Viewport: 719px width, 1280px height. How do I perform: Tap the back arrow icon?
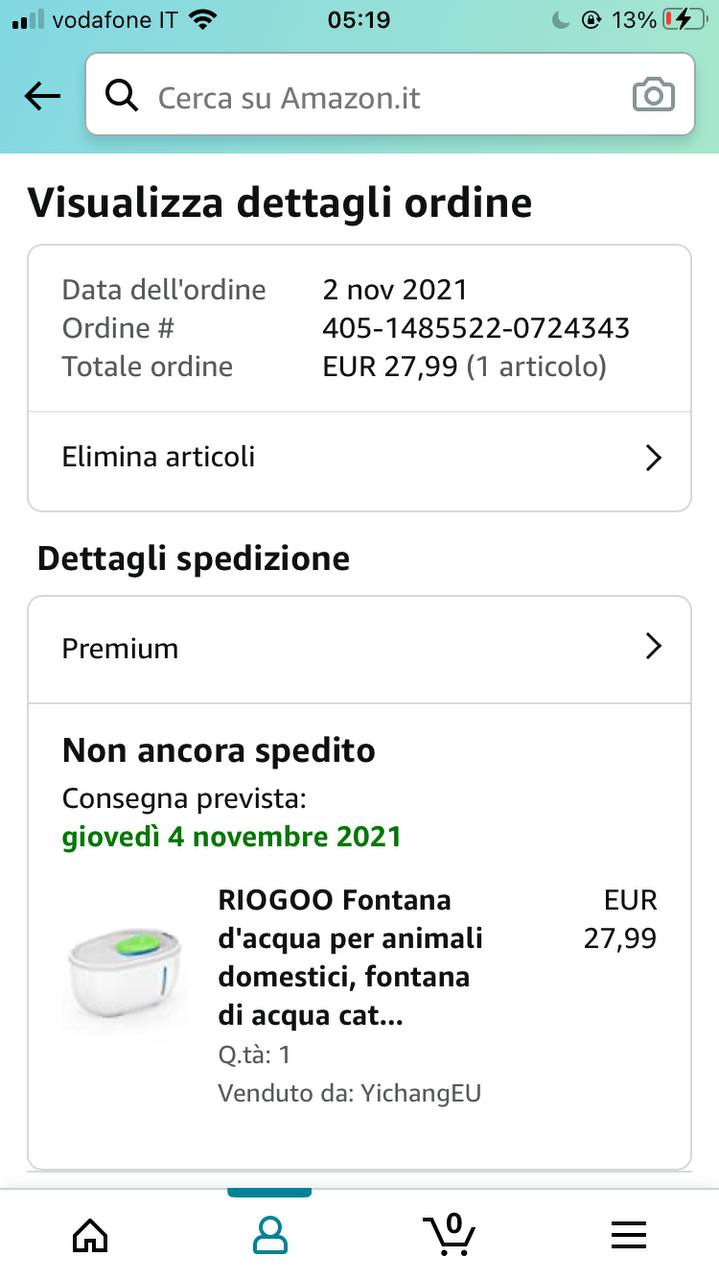[42, 96]
